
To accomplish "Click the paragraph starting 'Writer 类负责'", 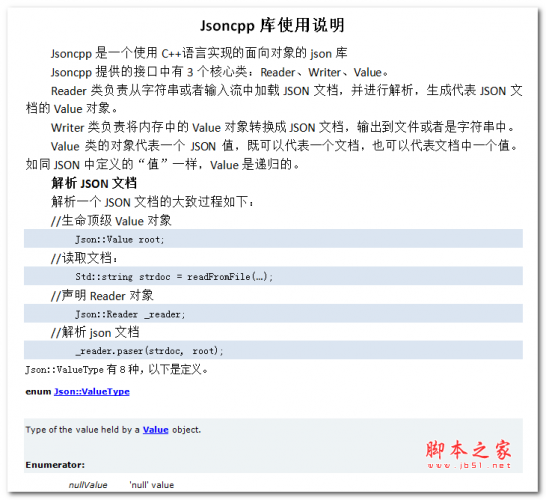I will tap(283, 127).
